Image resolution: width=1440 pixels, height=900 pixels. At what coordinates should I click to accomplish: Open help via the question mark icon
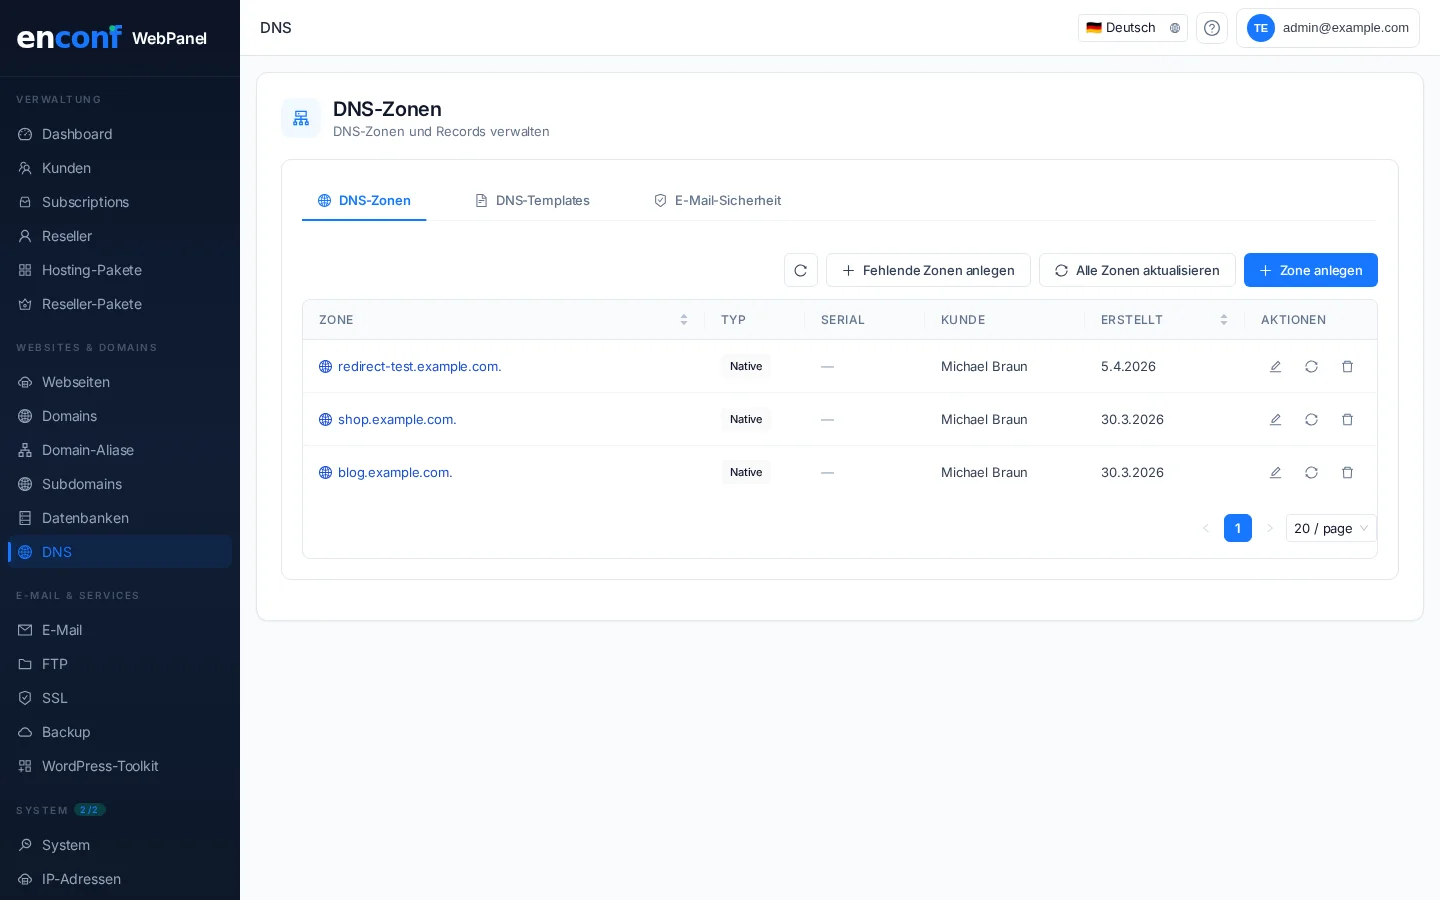pos(1211,28)
